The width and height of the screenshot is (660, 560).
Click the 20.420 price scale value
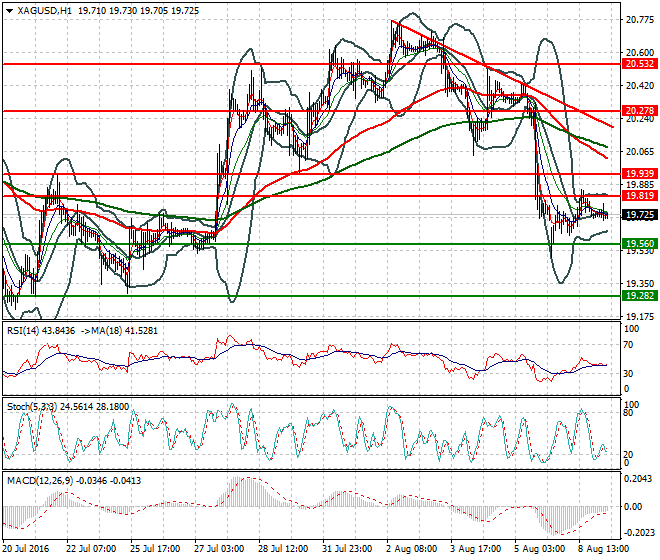(640, 86)
